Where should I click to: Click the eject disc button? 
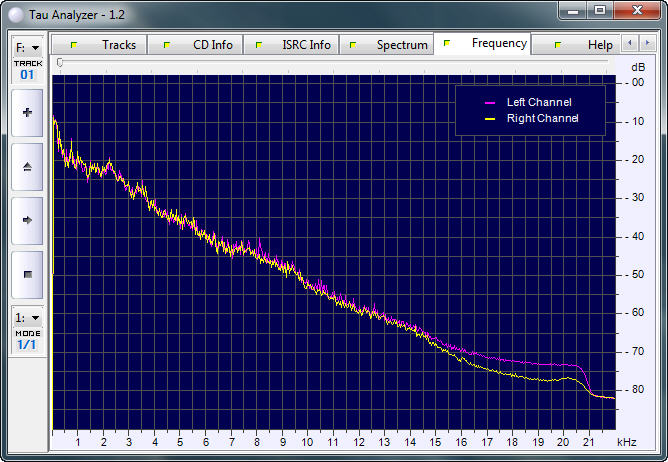click(27, 167)
